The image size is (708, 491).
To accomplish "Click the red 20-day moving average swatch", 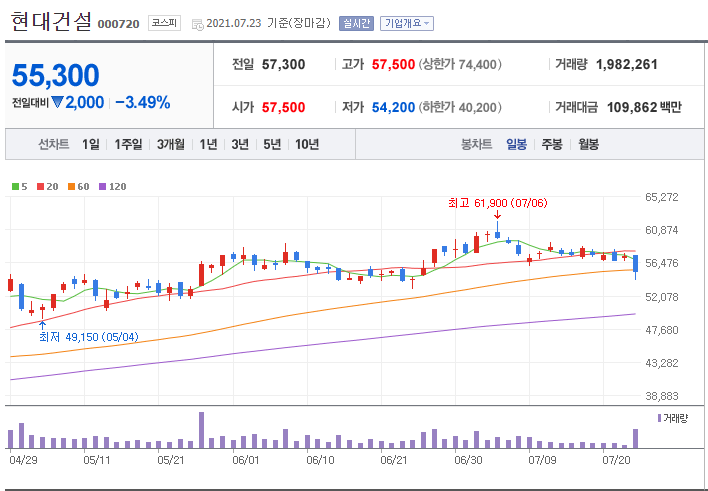I will pos(40,187).
